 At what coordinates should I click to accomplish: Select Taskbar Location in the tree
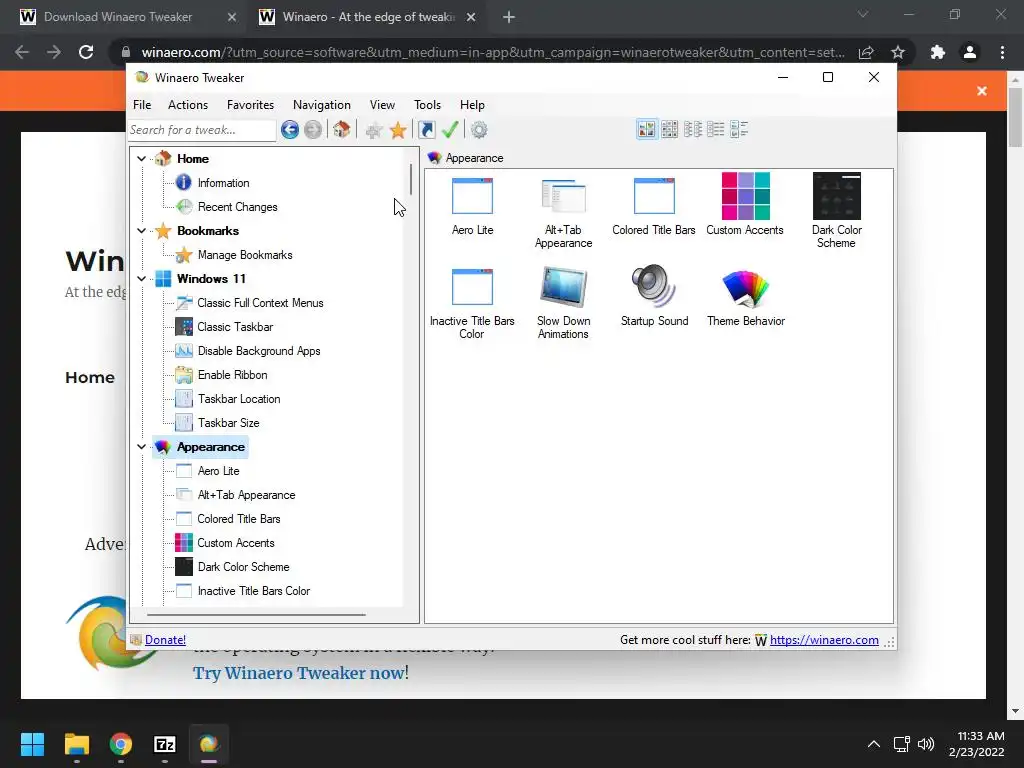pos(239,399)
